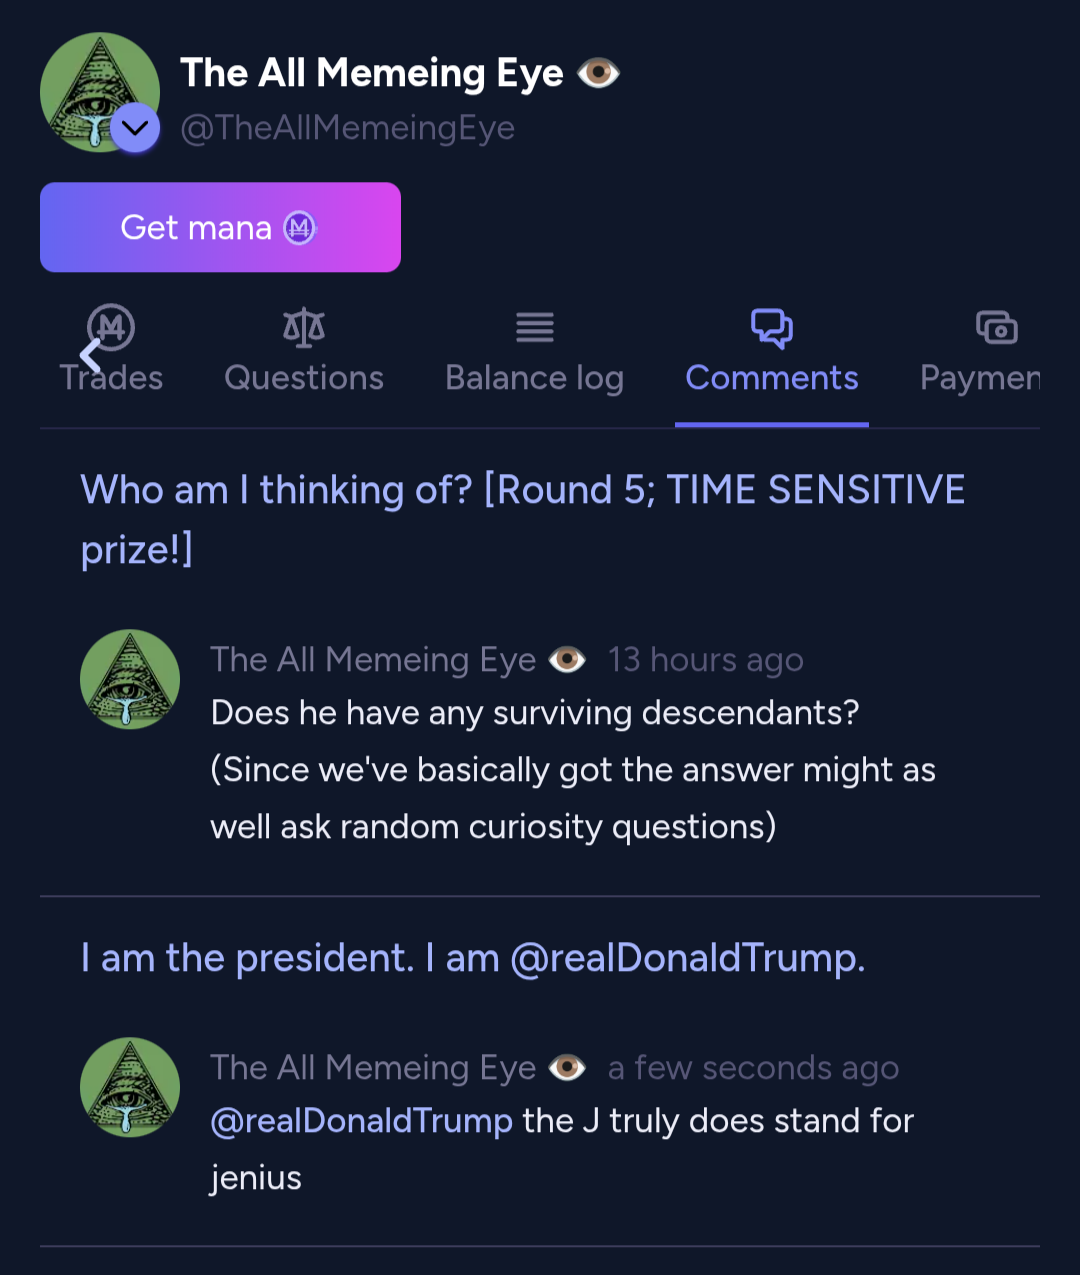Click the eye emoji beside the profile title
1080x1275 pixels.
pyautogui.click(x=598, y=73)
